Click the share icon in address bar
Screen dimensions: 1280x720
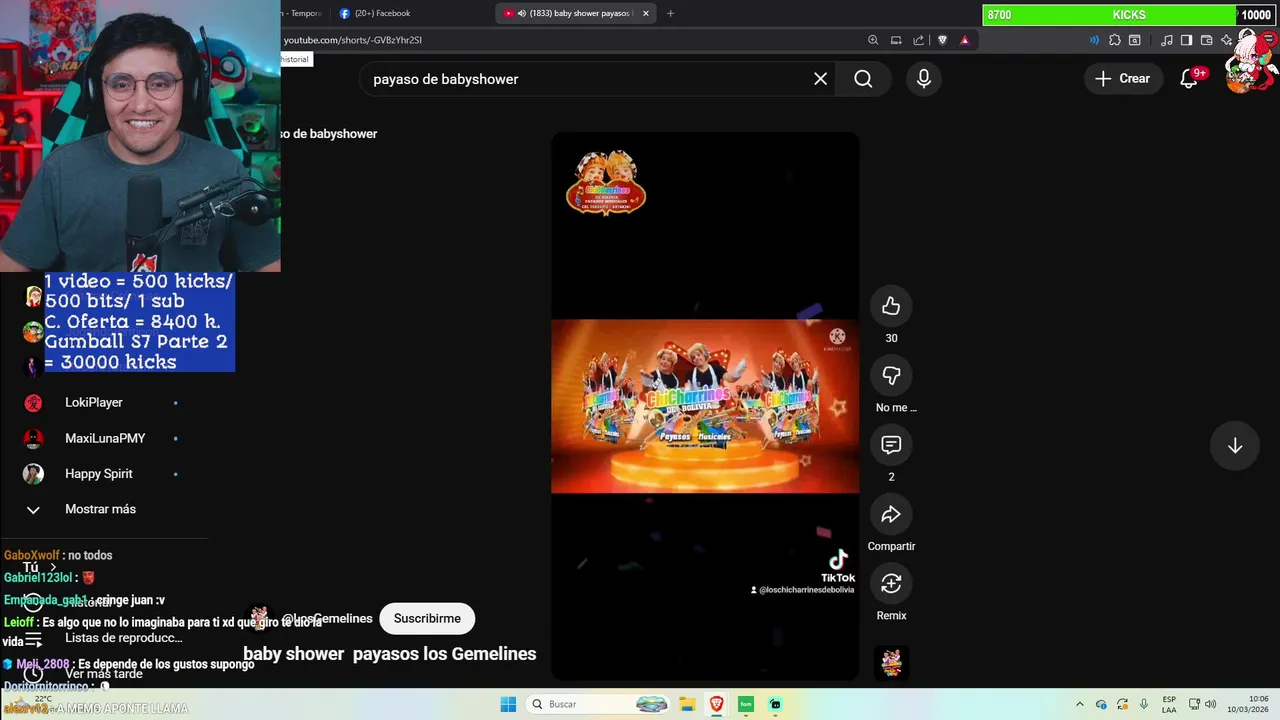click(919, 40)
